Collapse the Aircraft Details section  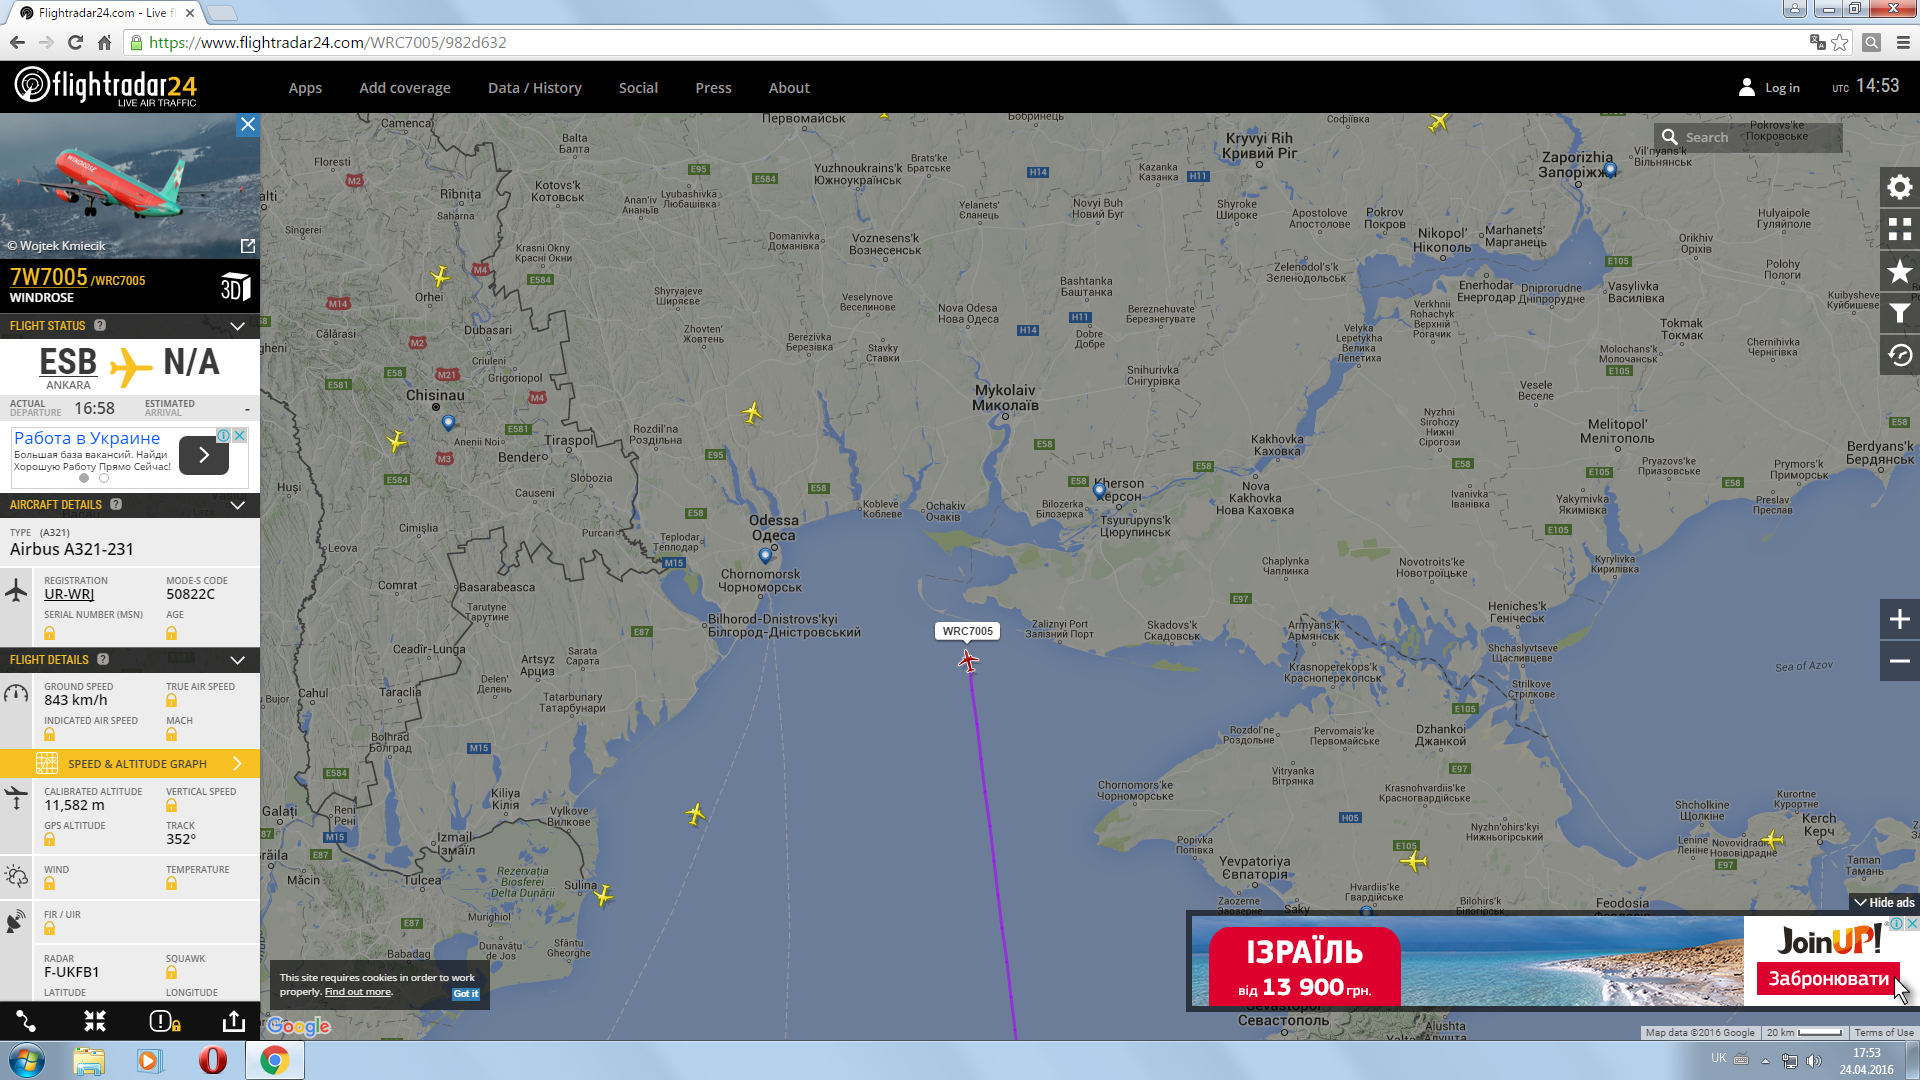(x=238, y=505)
